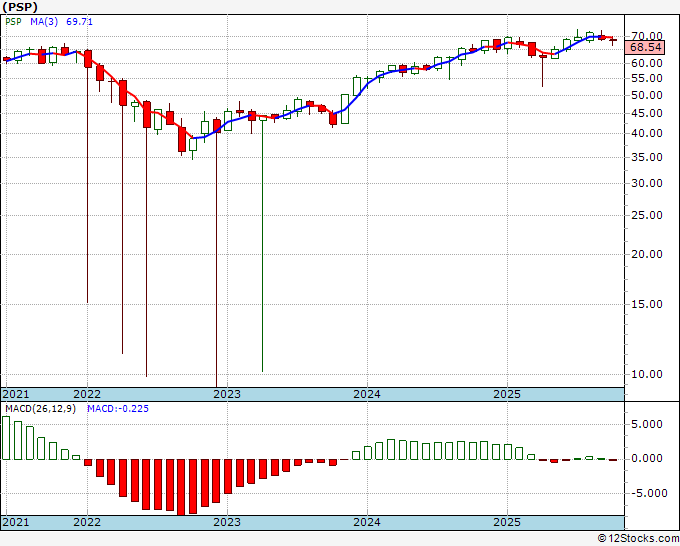
Task: Click the 70.00 price axis label
Action: coord(646,36)
